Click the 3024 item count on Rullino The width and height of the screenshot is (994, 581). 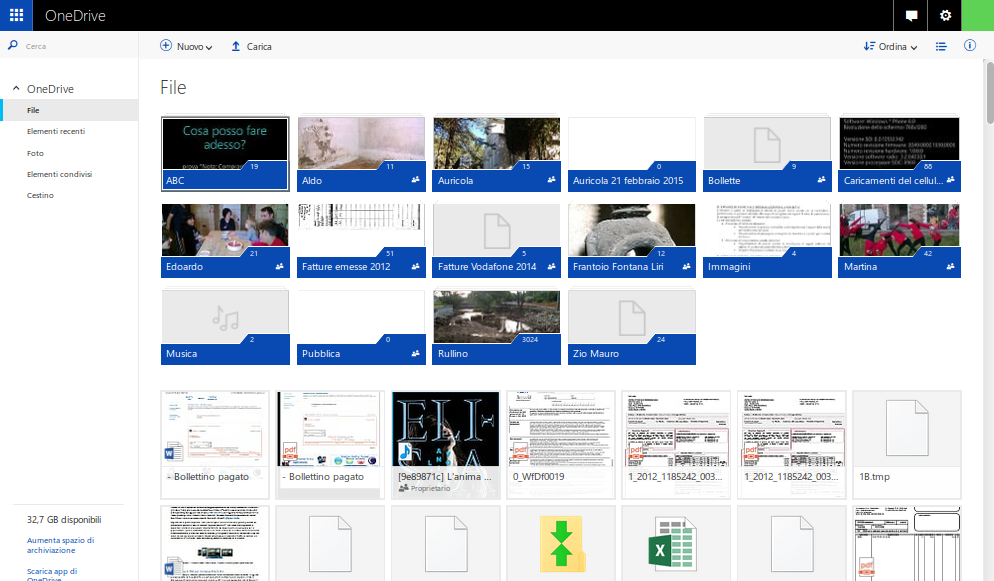530,340
